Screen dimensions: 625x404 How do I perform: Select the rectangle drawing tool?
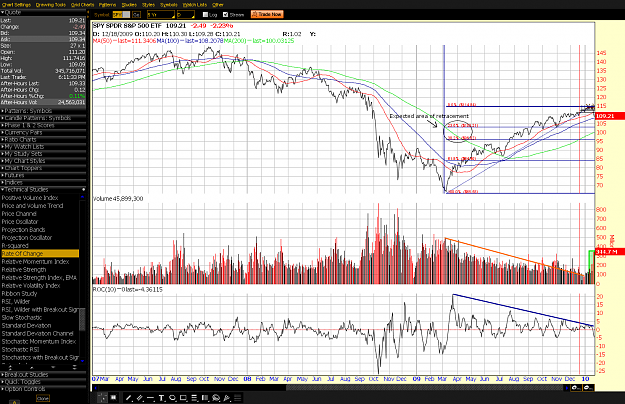pos(183,398)
